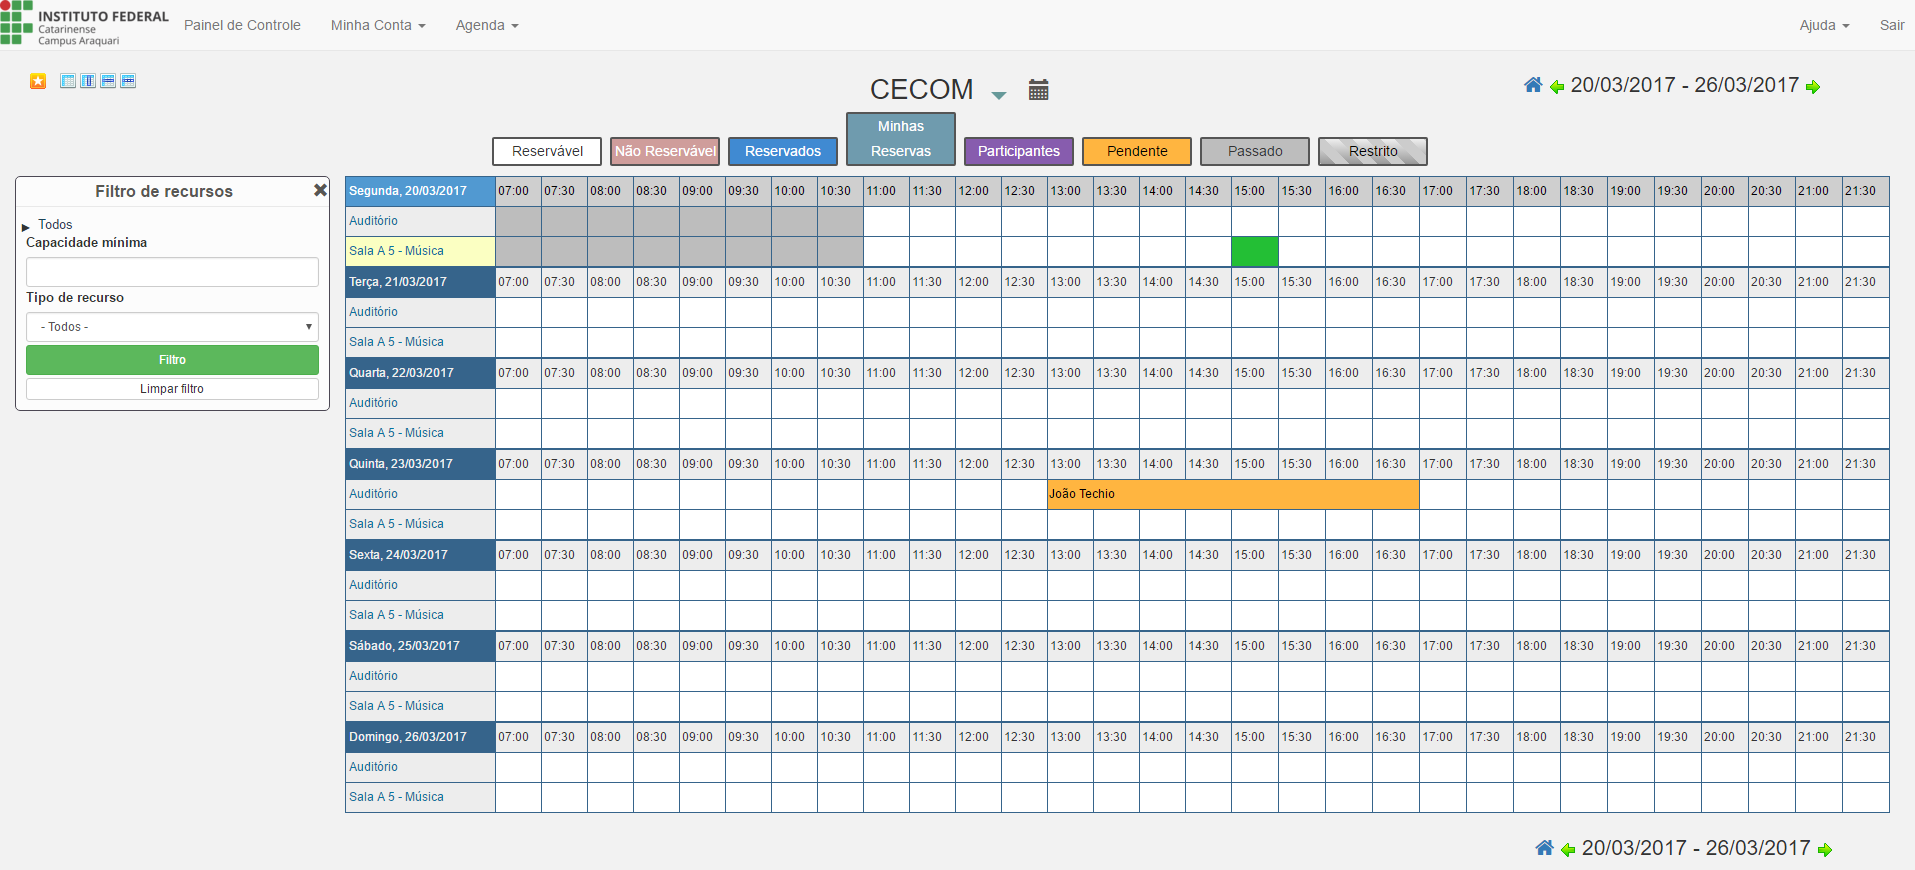Click the Limpar filtro button

(172, 389)
